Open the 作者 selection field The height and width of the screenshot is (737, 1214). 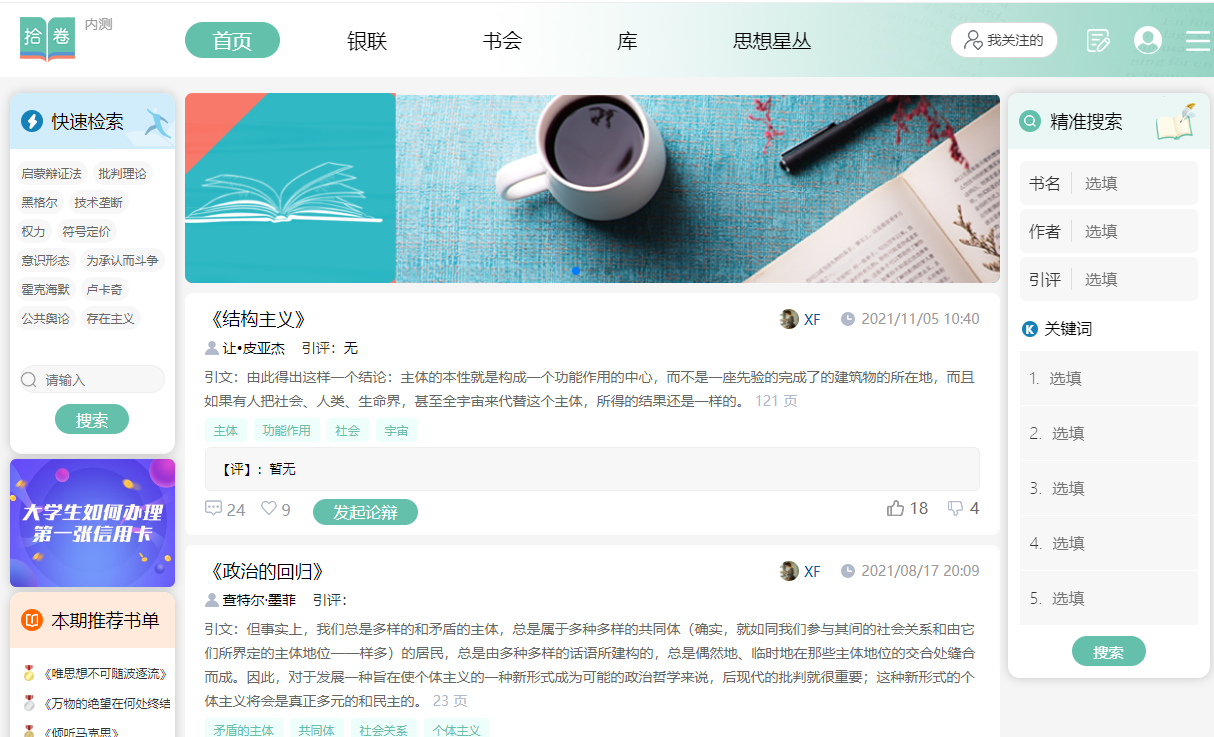pyautogui.click(x=1108, y=231)
